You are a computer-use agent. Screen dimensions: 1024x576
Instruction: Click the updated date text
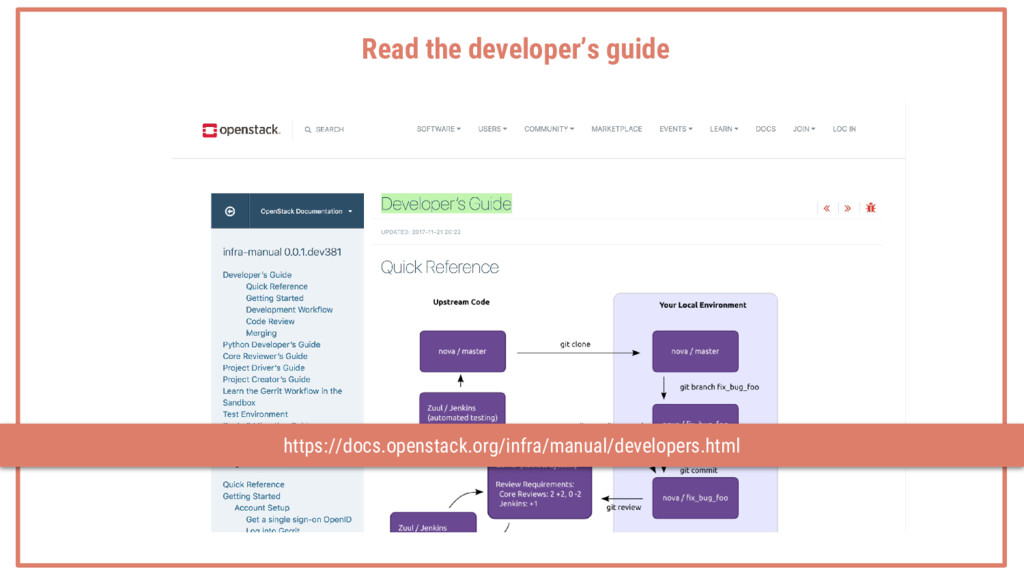pos(421,232)
